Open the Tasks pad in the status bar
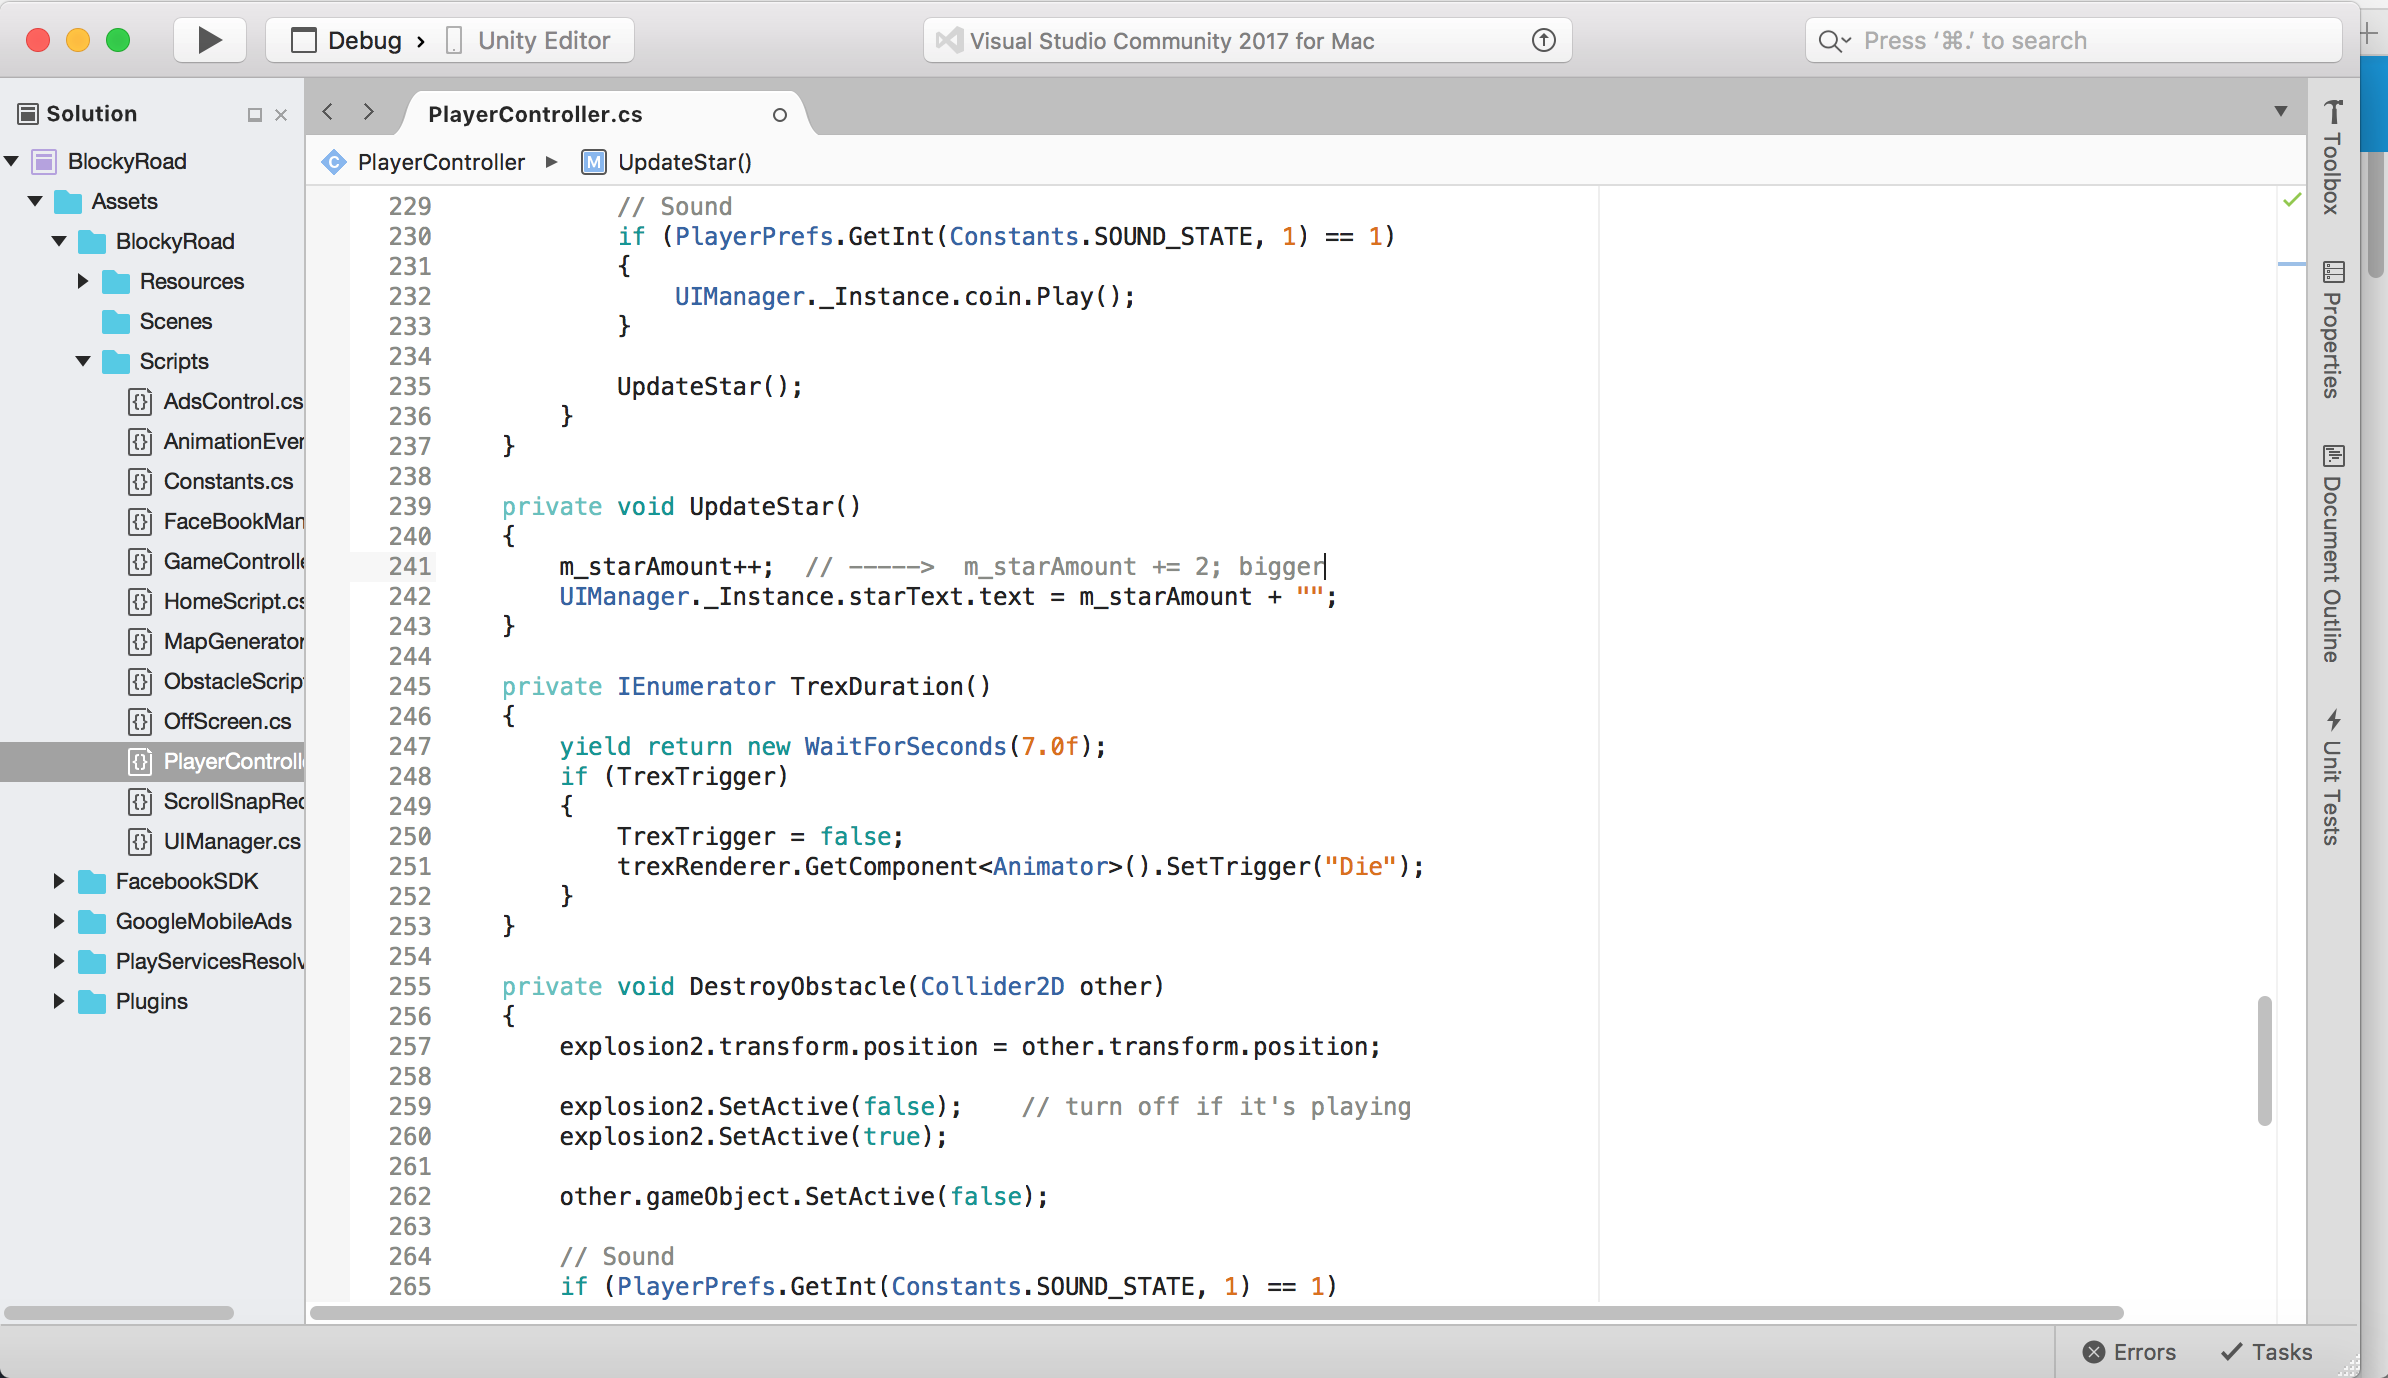Image resolution: width=2388 pixels, height=1378 pixels. coord(2266,1352)
